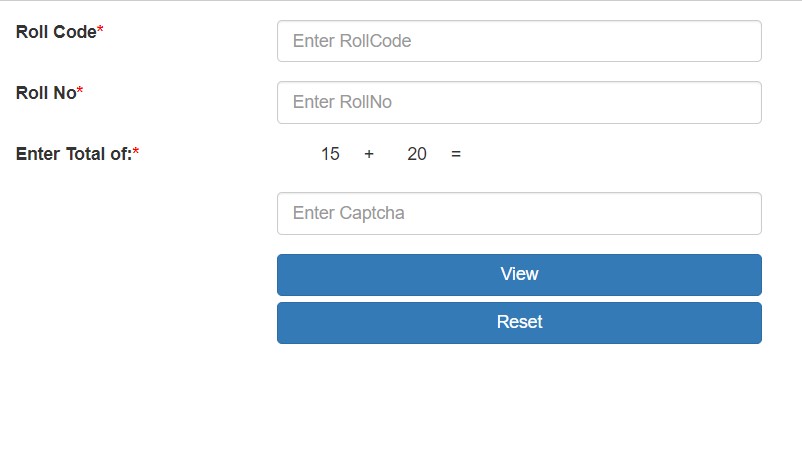Click the word View on the button
Screen dimensions: 802x471
pos(519,274)
